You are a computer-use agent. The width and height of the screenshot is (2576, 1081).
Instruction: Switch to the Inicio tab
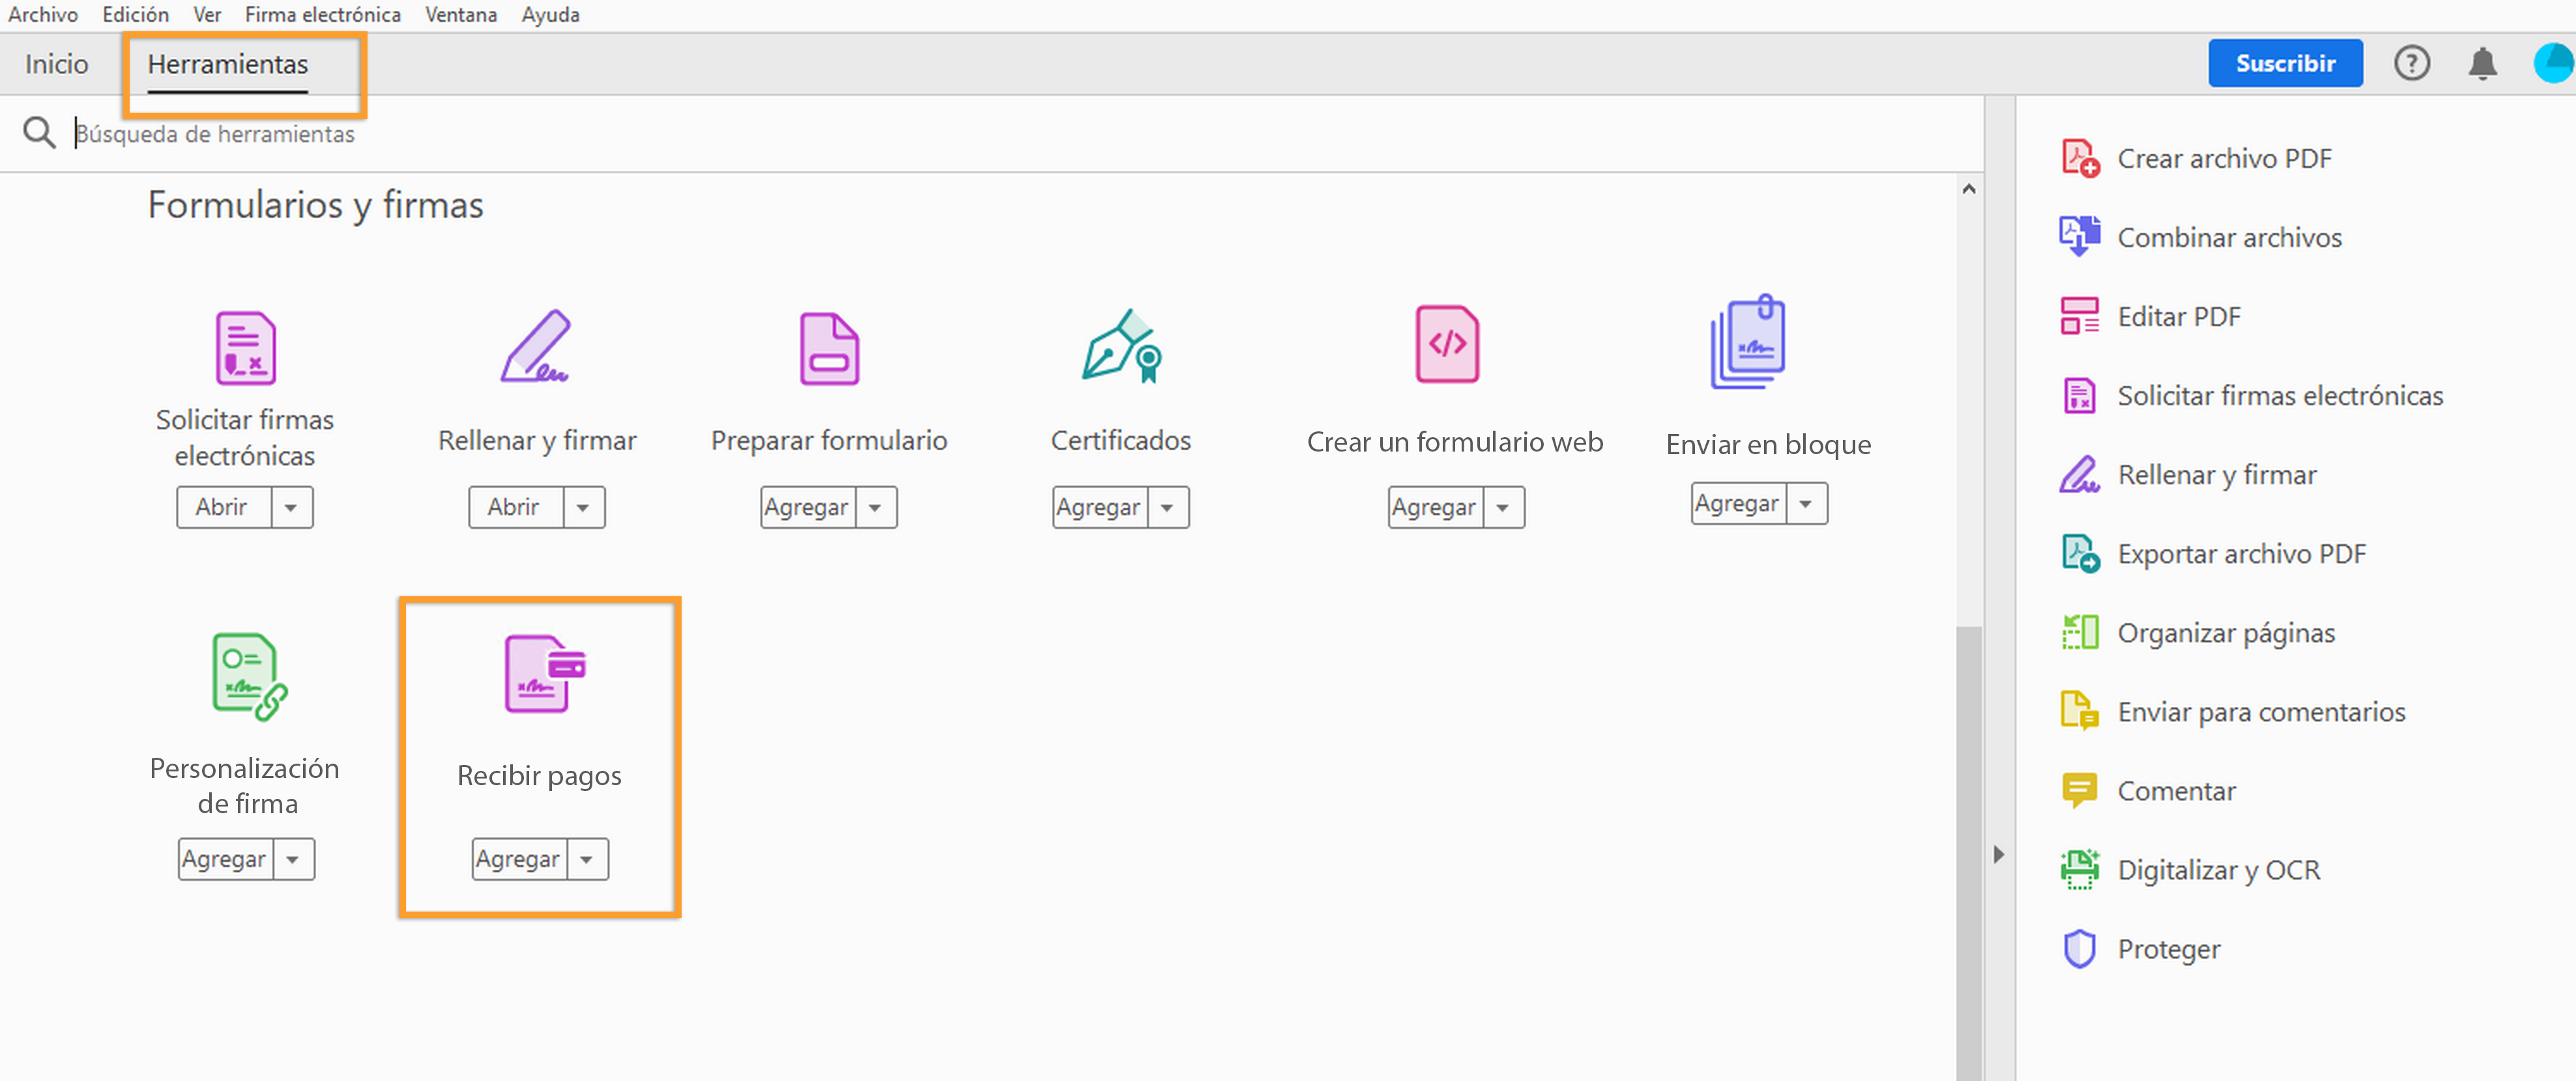(x=56, y=64)
